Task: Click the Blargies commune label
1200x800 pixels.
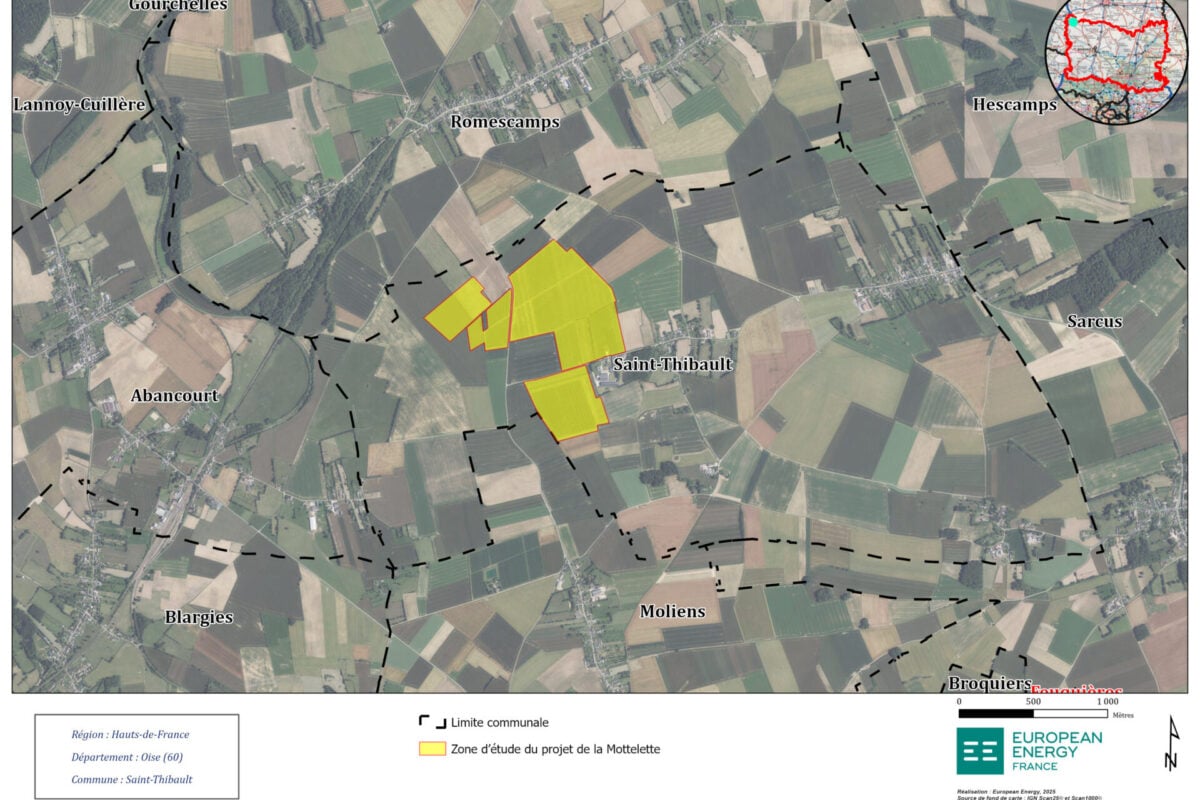Action: [199, 617]
